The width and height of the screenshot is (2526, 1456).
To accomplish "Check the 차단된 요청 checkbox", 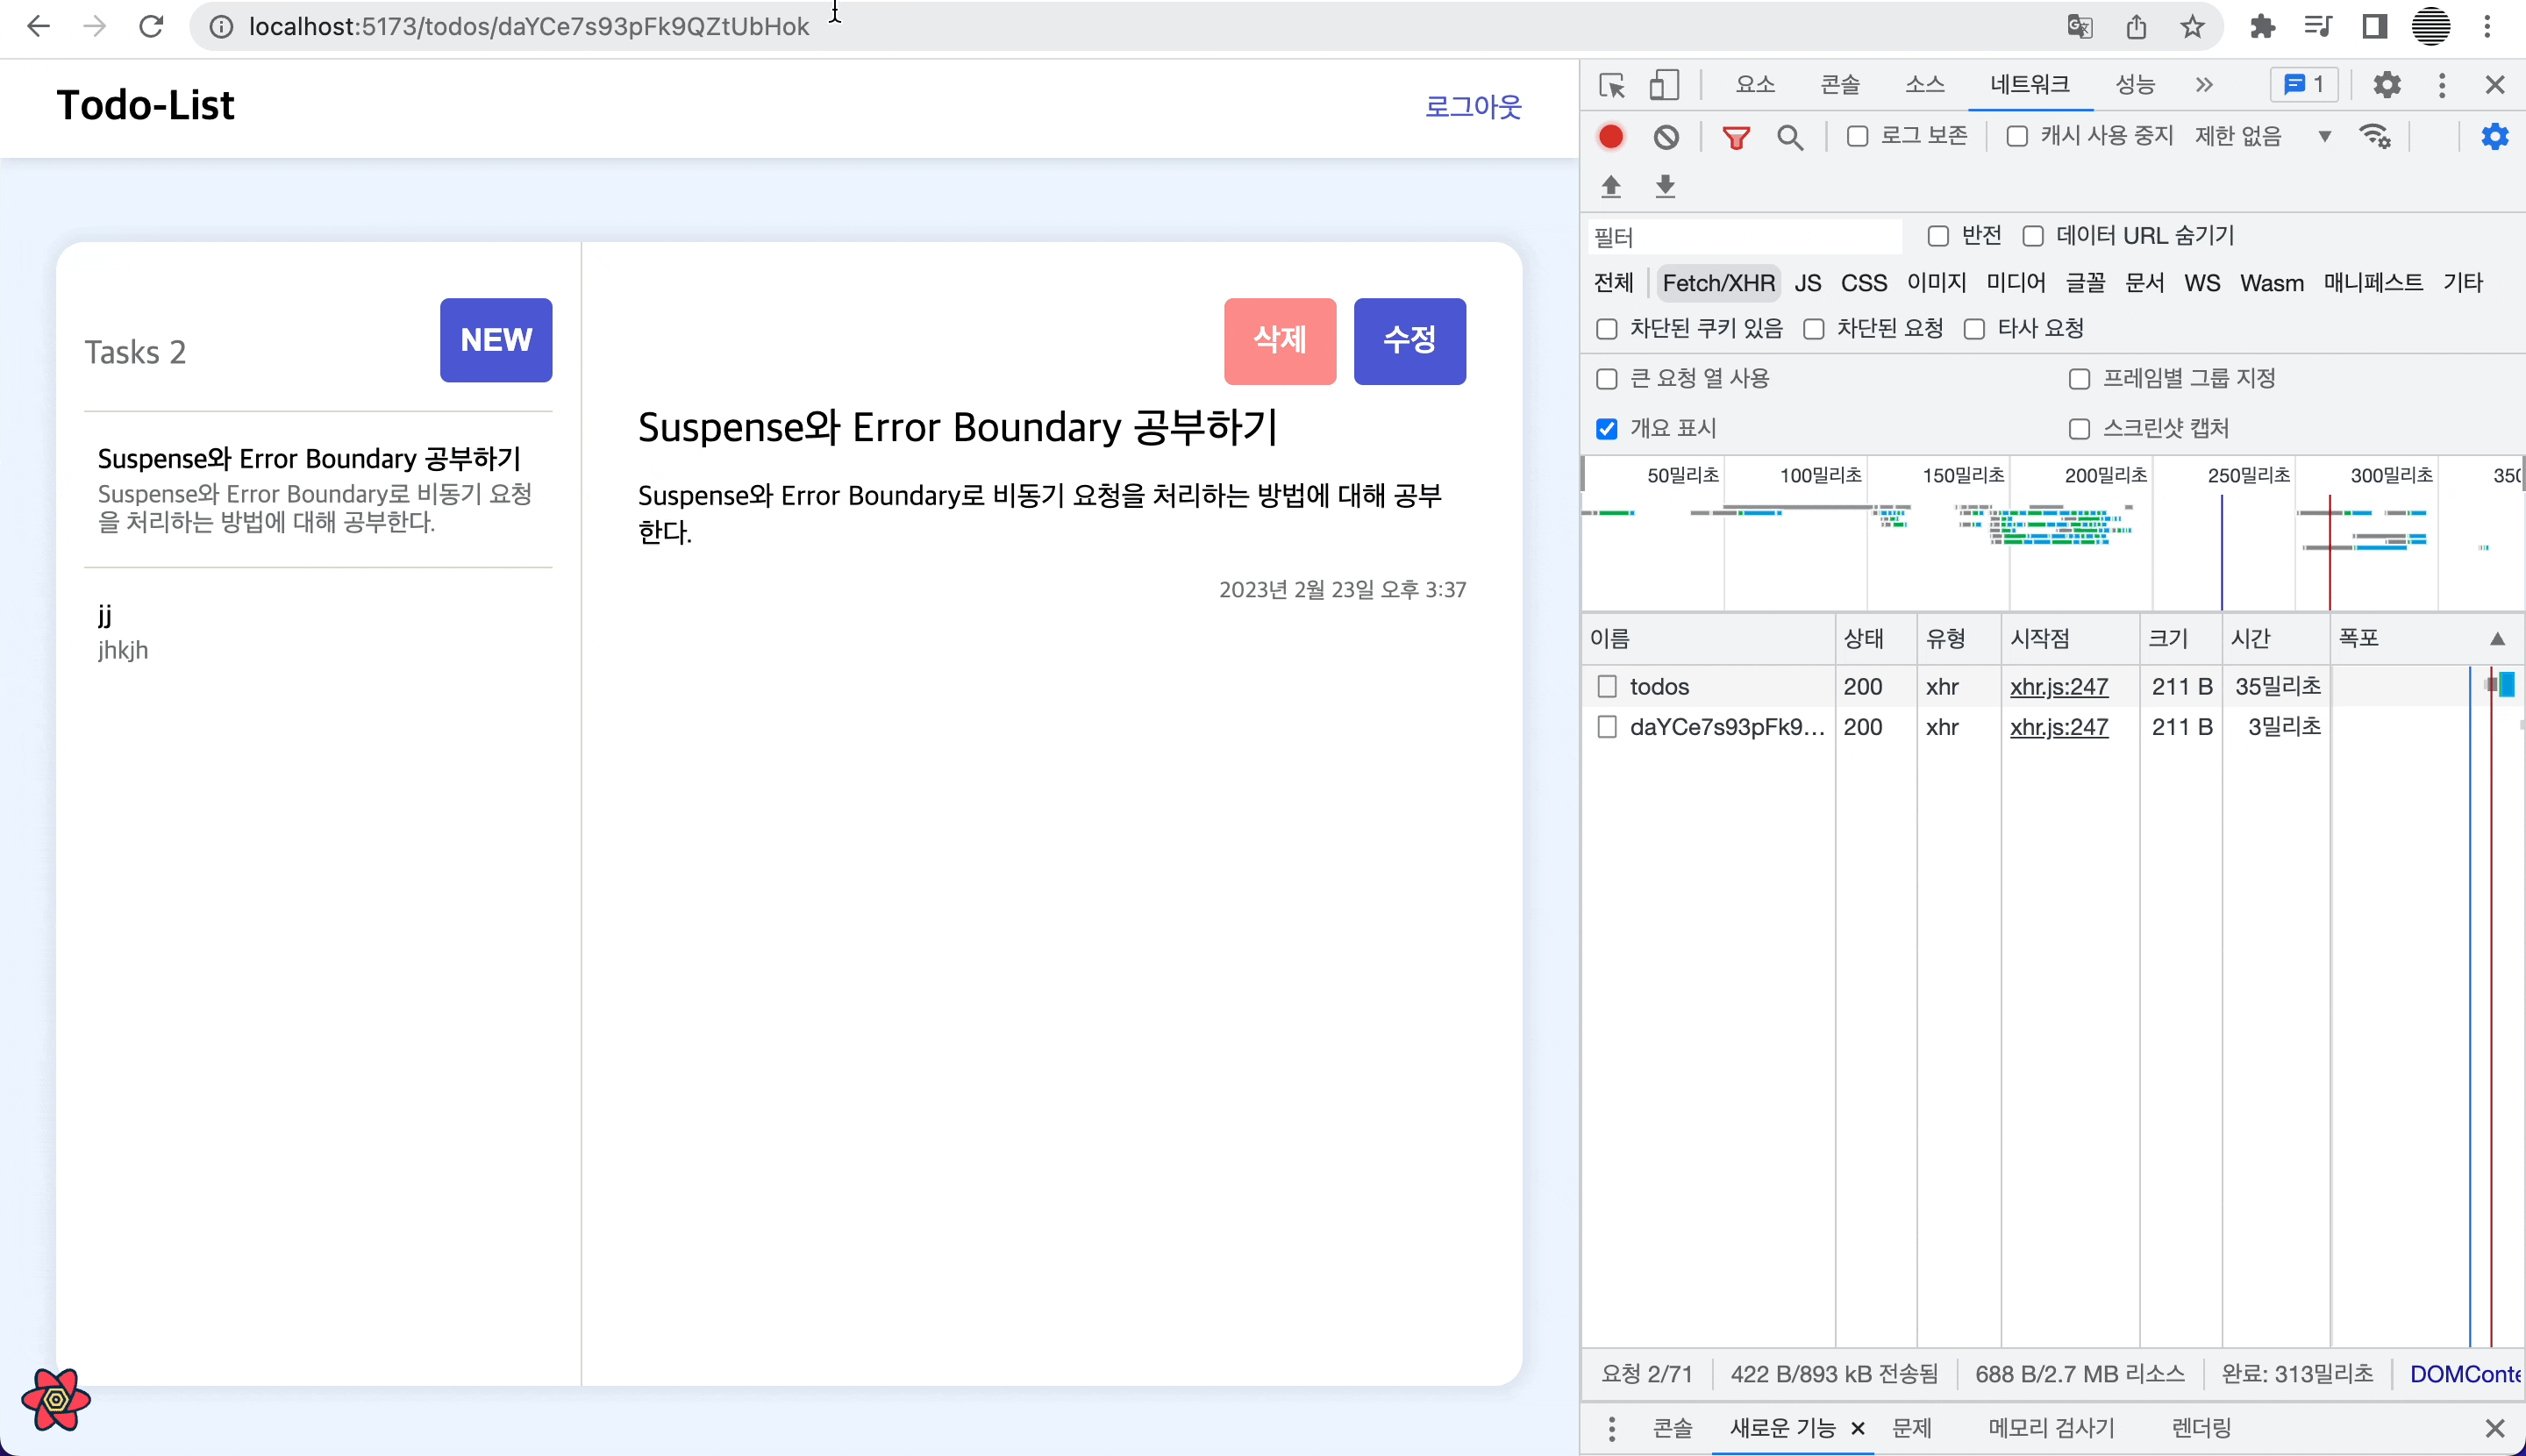I will click(x=1814, y=329).
